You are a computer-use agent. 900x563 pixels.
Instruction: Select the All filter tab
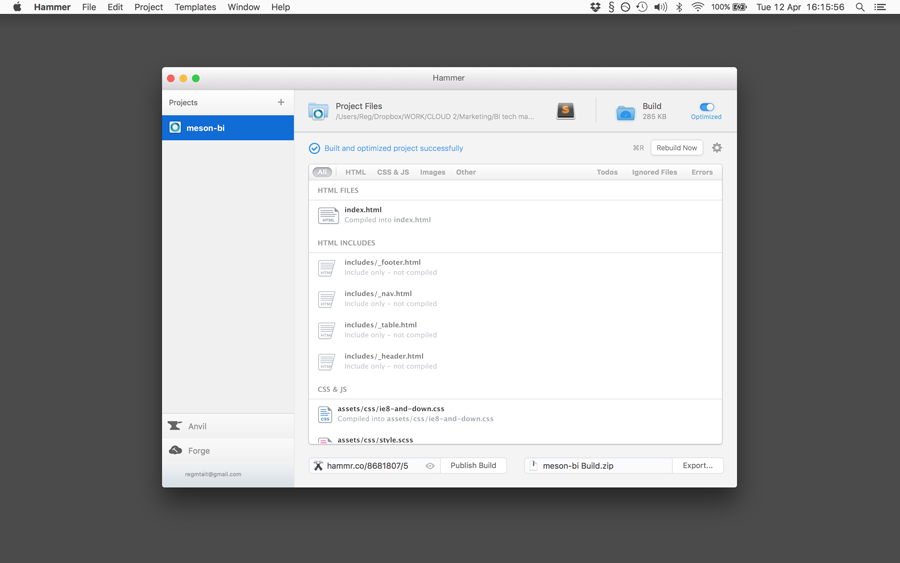(322, 172)
